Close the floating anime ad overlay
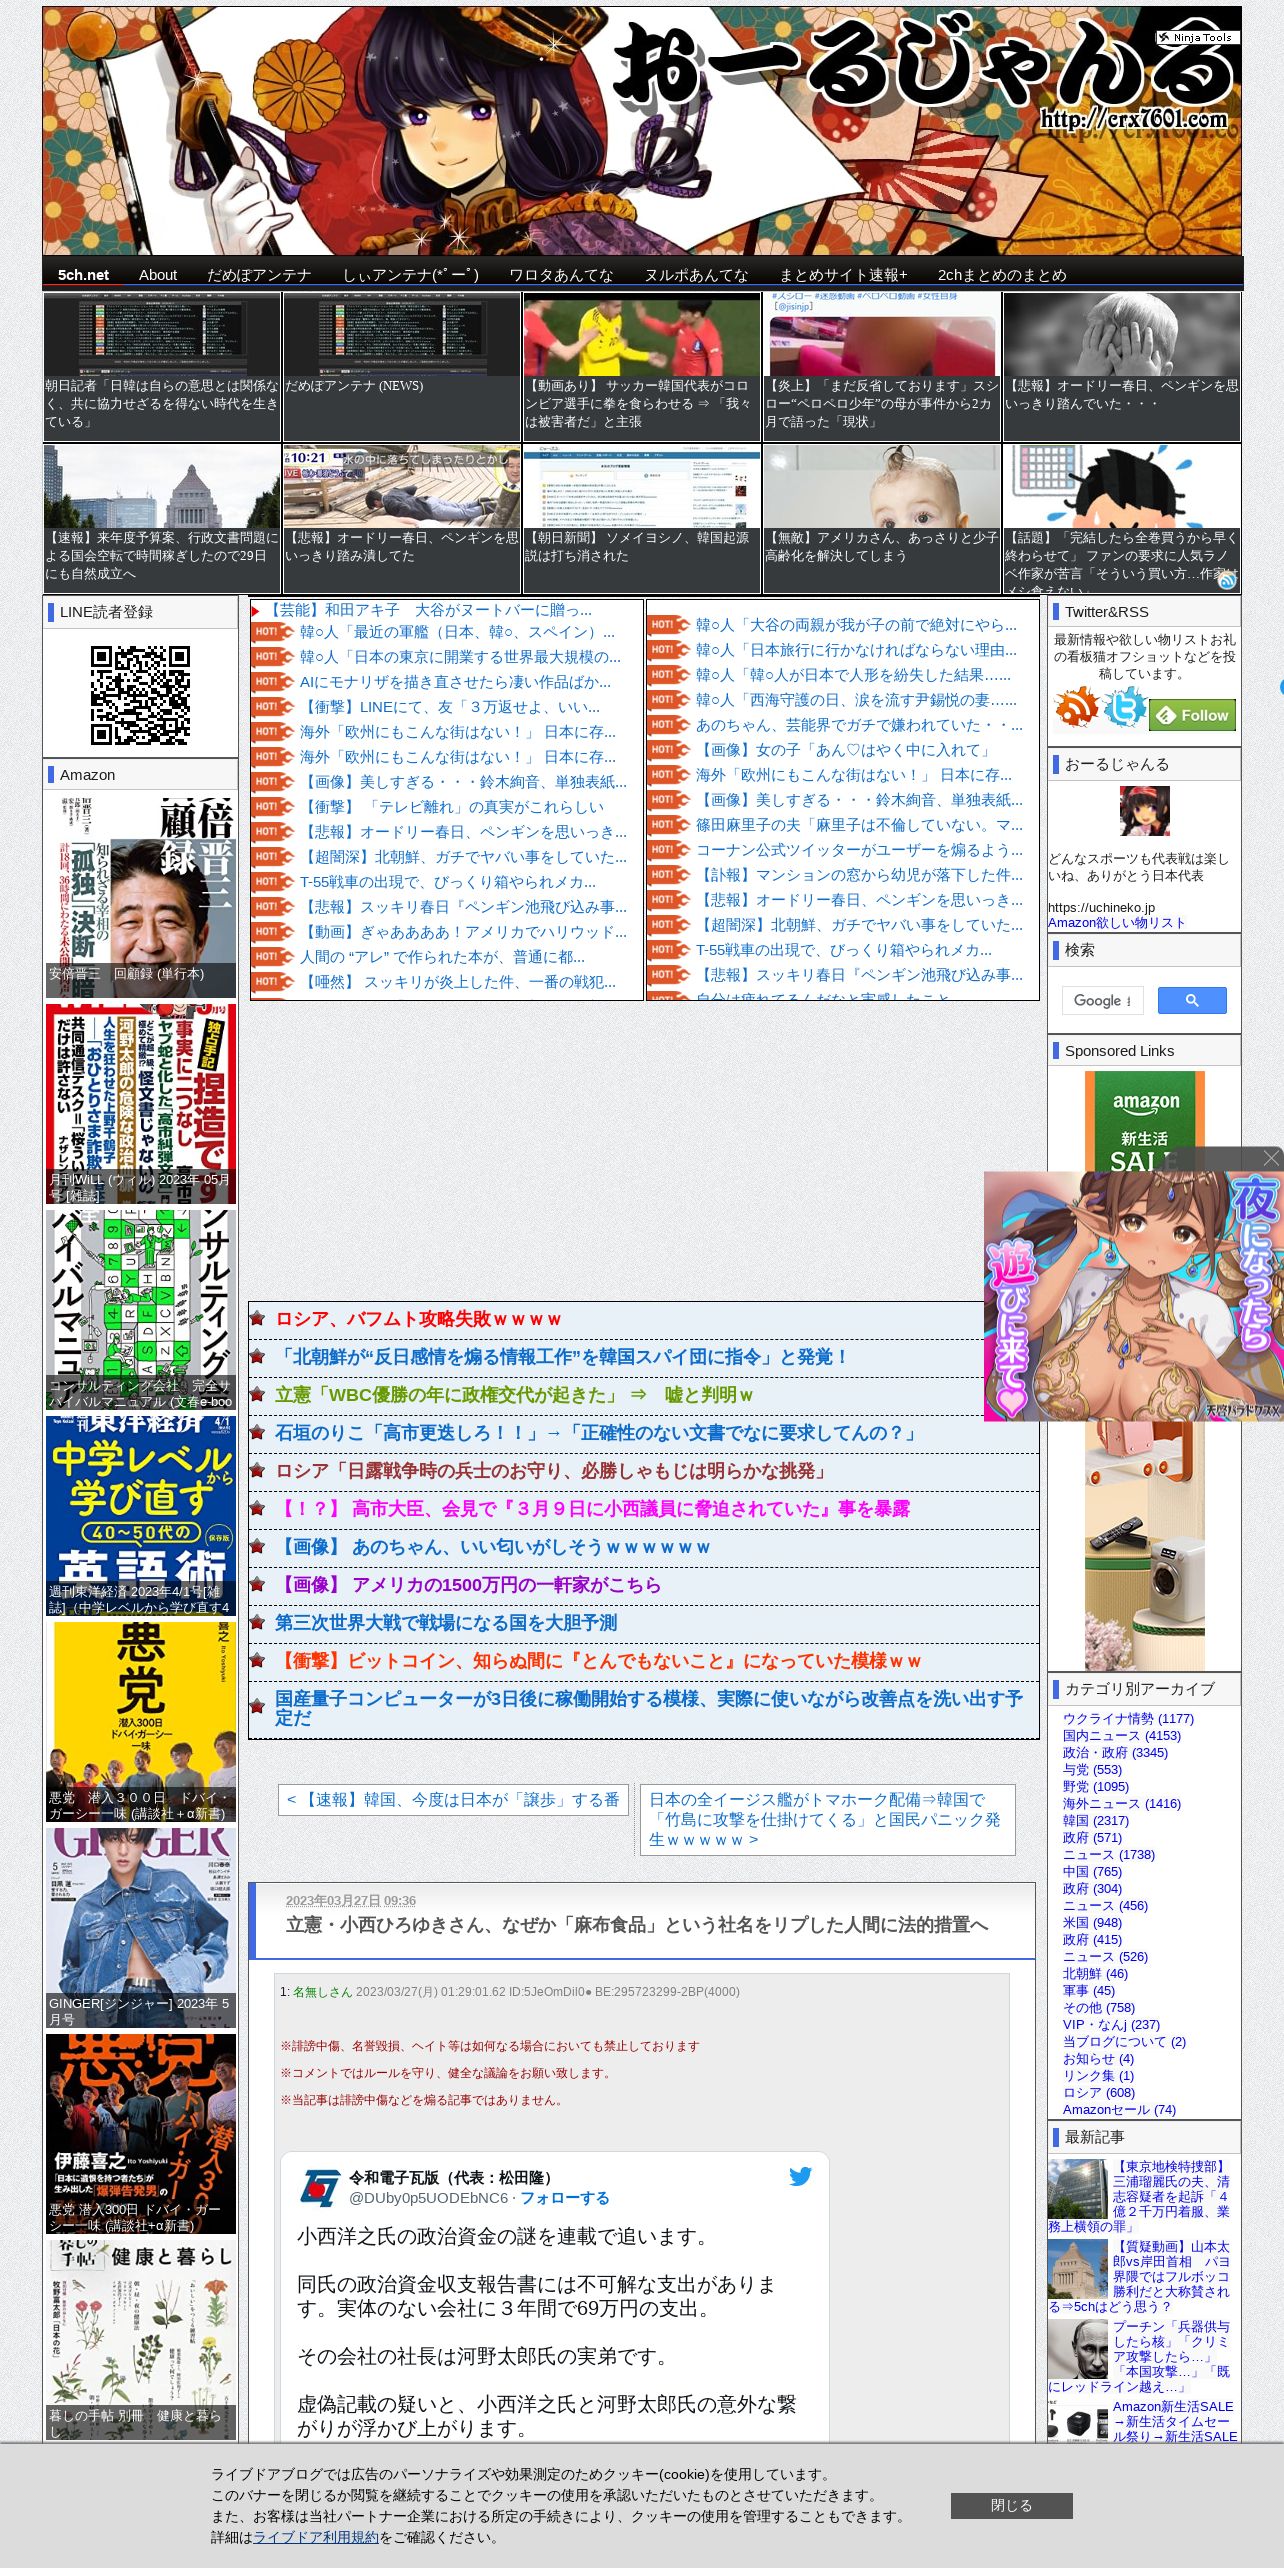 (1271, 1158)
